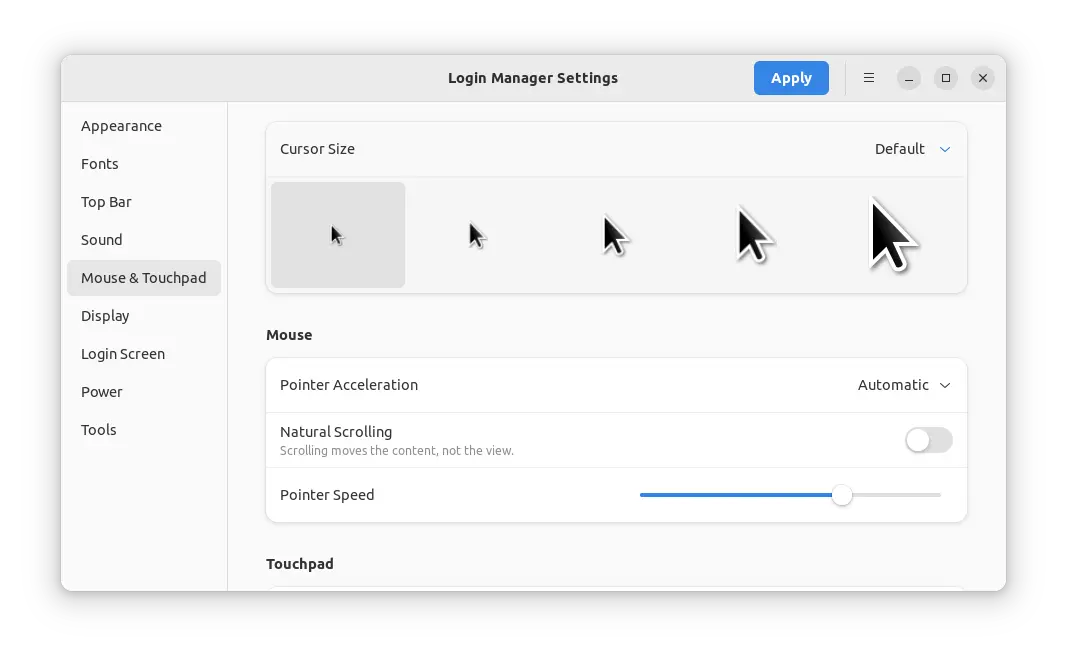Choose the largest cursor size icon
1067x658 pixels.
point(893,235)
